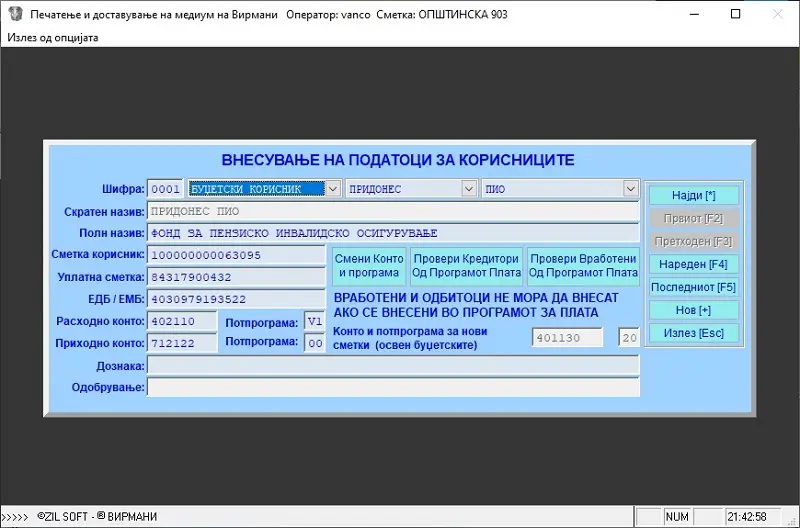Open the БУЏЕТСКИ КОРИСНИК dropdown arrow

(333, 189)
